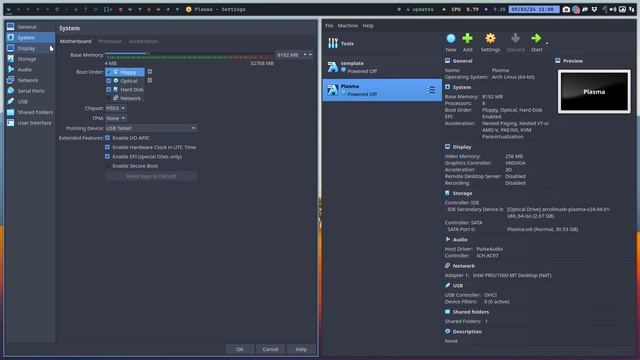Click USB section header icon in details
This screenshot has height=360, width=640.
click(447, 285)
